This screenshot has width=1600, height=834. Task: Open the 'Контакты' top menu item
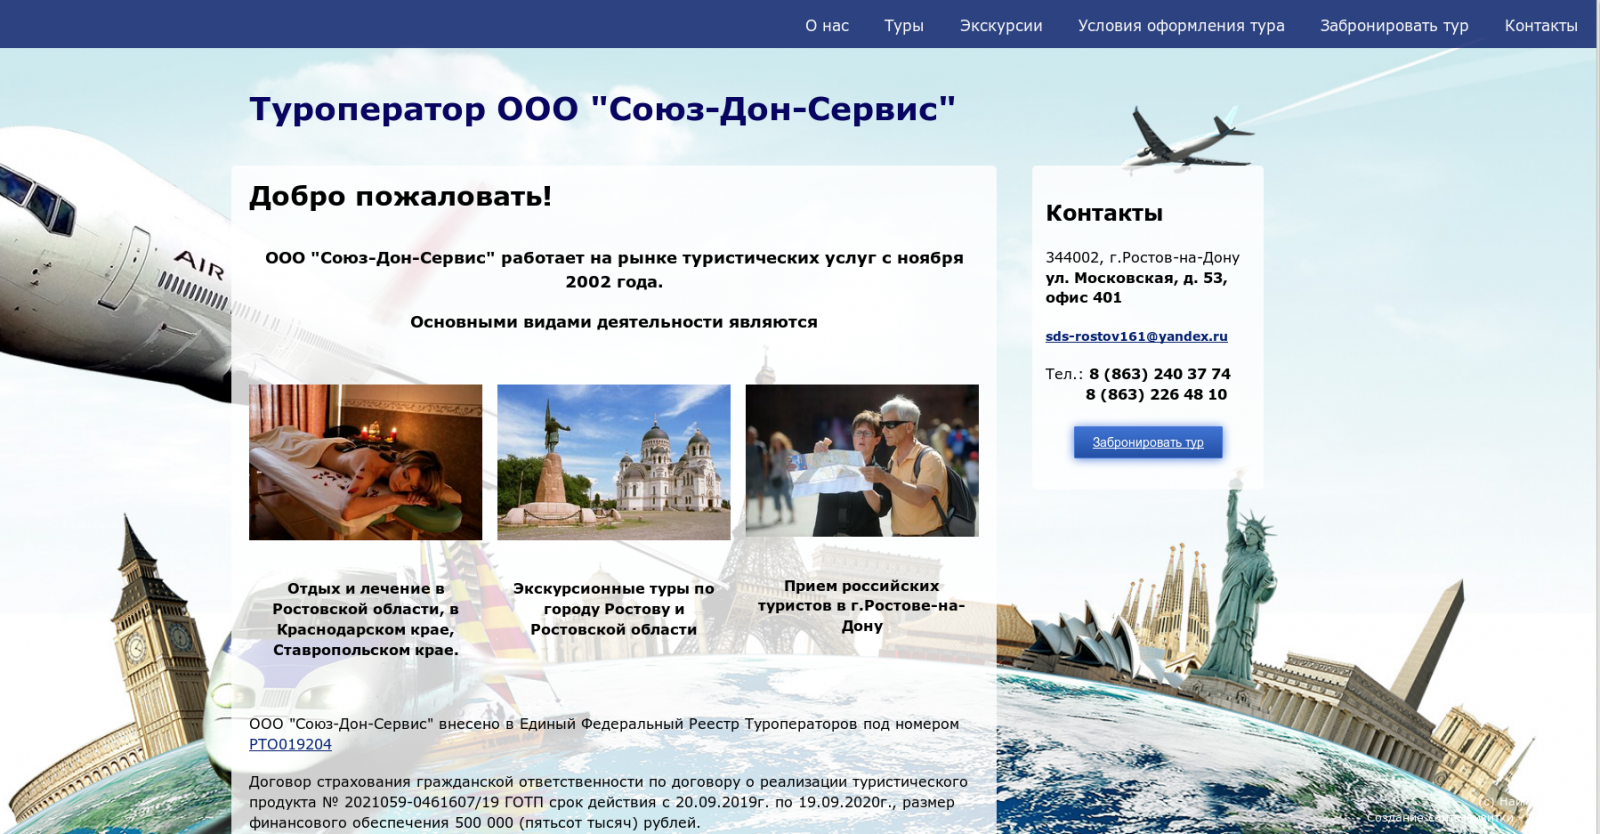pyautogui.click(x=1541, y=26)
